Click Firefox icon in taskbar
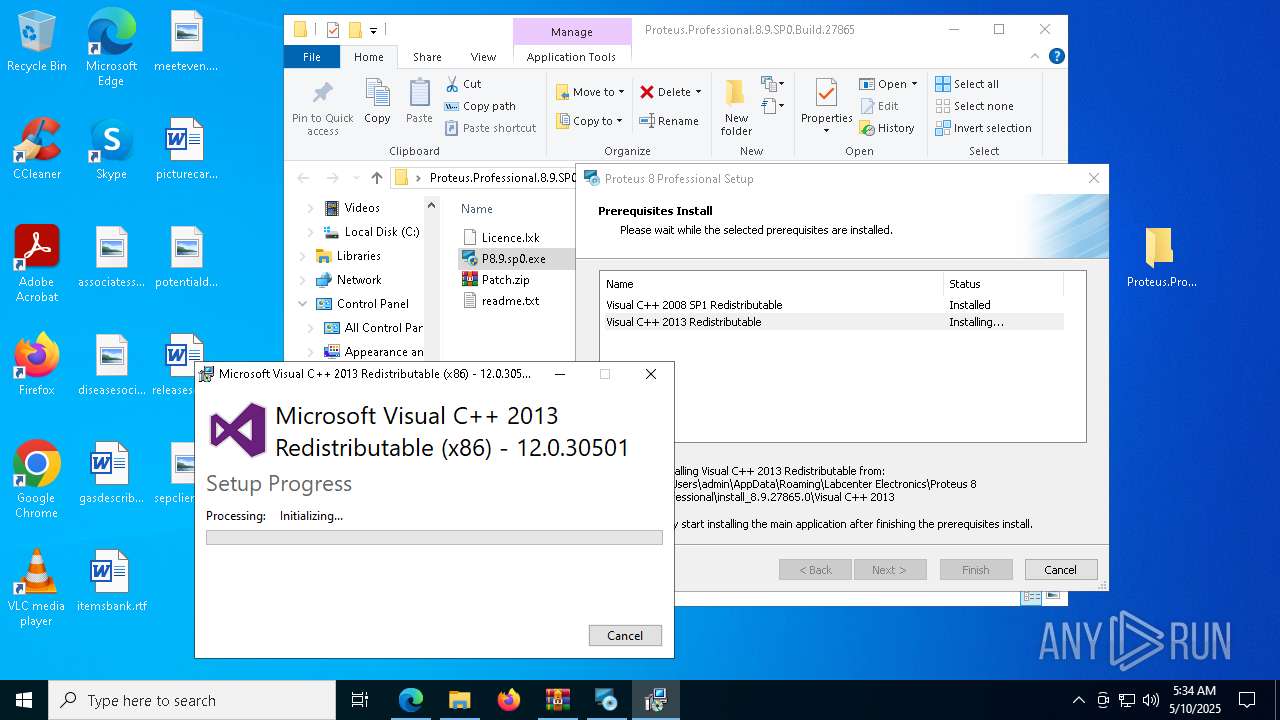Image resolution: width=1280 pixels, height=720 pixels. point(508,700)
